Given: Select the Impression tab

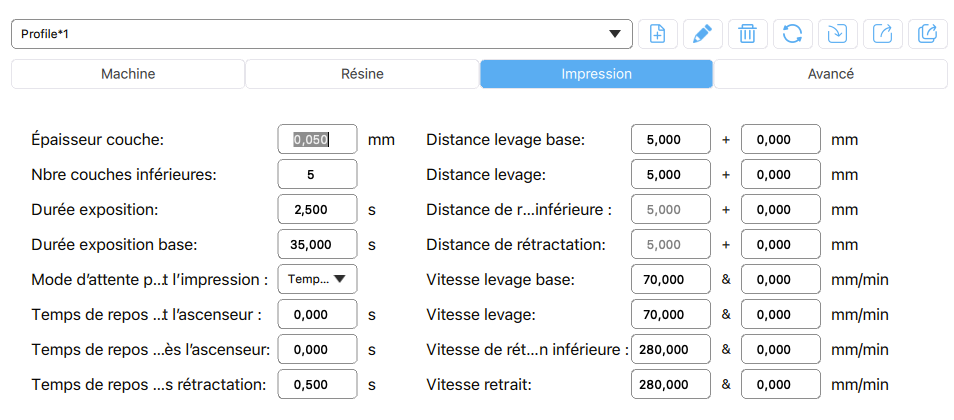Looking at the screenshot, I should click(x=596, y=74).
